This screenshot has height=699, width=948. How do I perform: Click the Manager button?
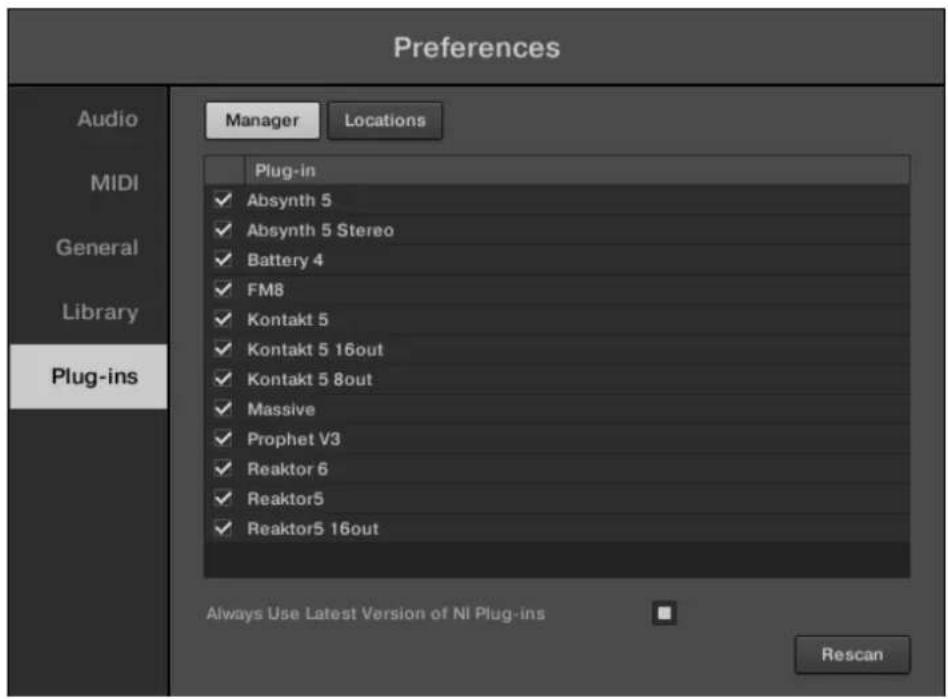pyautogui.click(x=262, y=121)
